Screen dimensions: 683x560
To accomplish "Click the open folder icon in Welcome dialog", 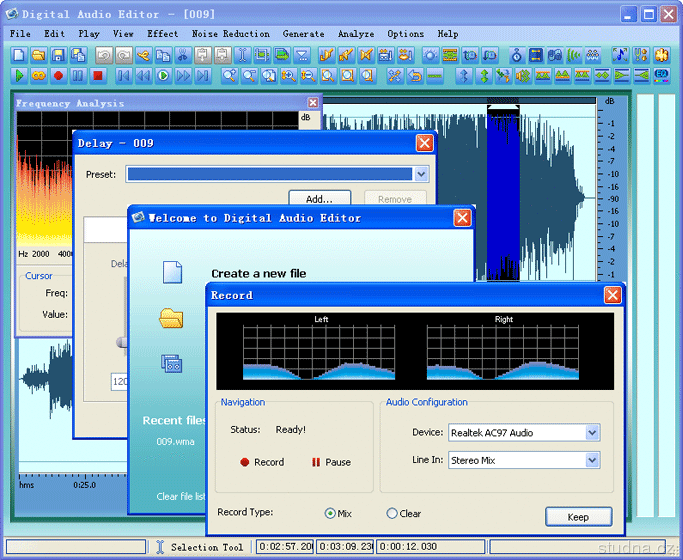I will (172, 318).
